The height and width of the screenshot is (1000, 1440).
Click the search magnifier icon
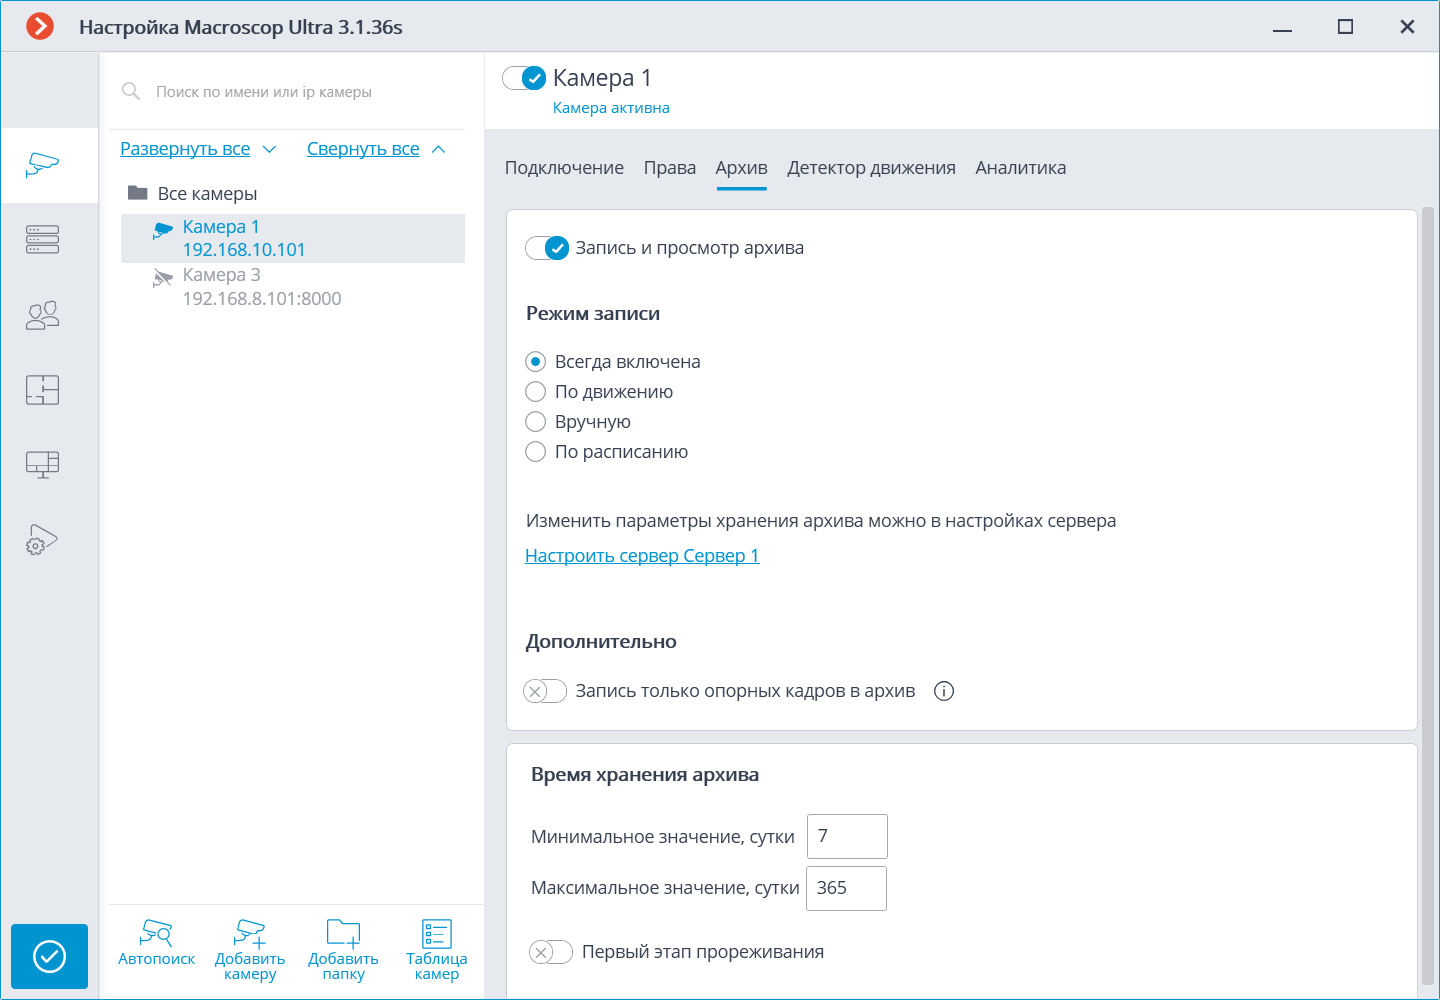point(131,91)
